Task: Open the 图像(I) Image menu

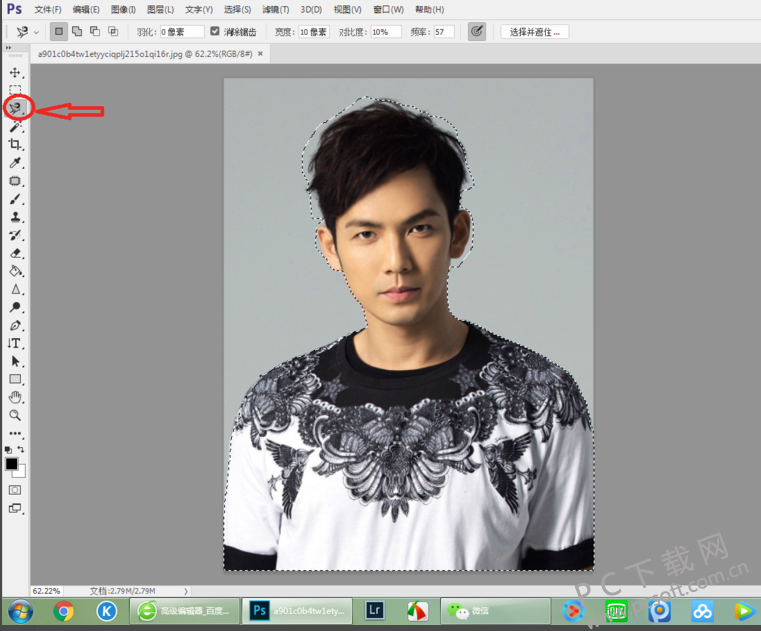Action: coord(124,9)
